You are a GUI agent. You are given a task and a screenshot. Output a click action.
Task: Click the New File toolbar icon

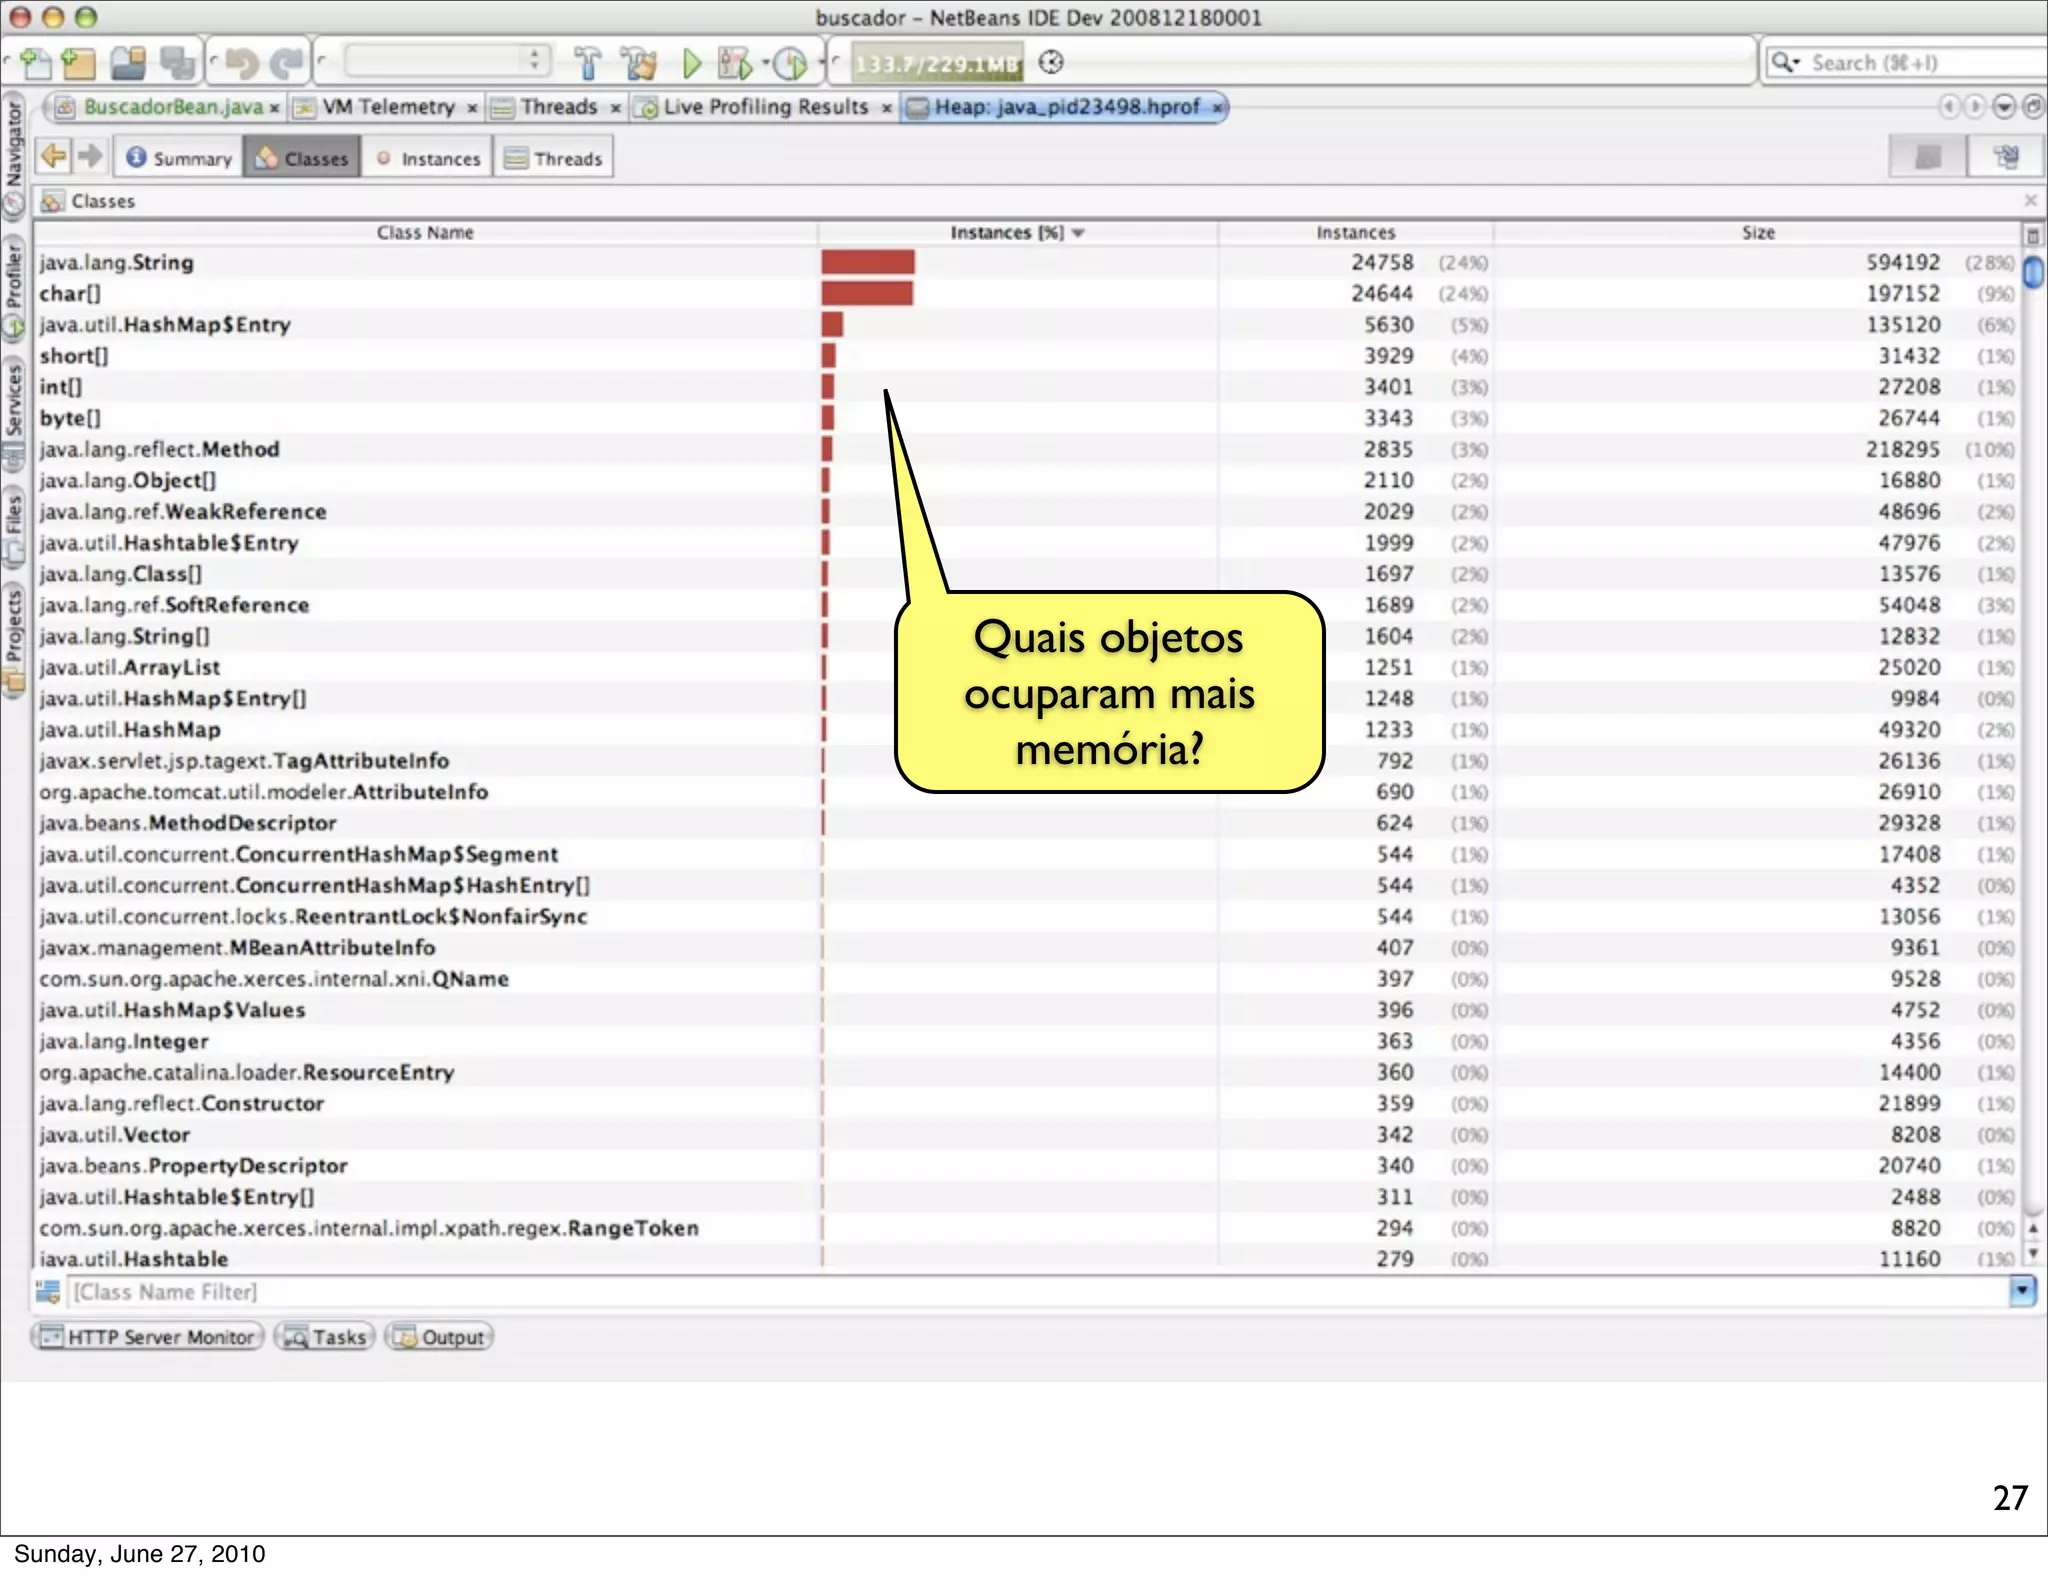[35, 63]
